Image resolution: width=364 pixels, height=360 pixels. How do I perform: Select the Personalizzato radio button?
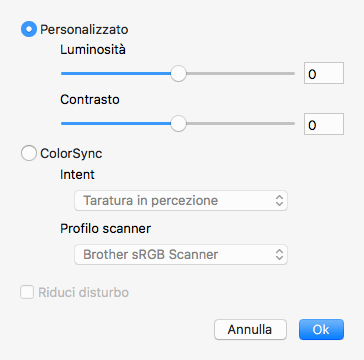(29, 29)
